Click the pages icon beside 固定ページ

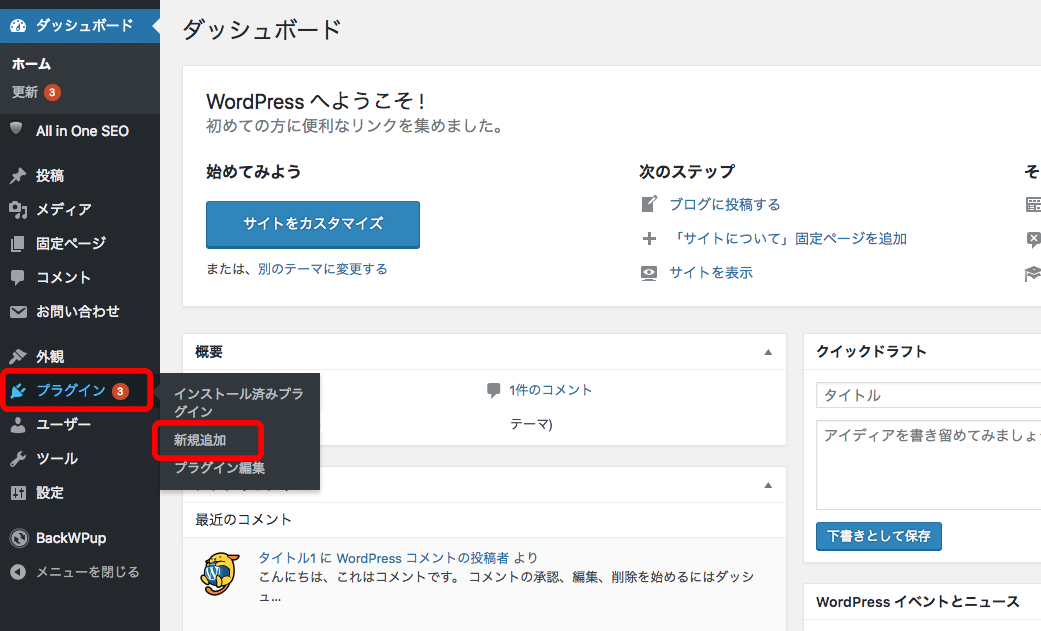click(x=17, y=244)
